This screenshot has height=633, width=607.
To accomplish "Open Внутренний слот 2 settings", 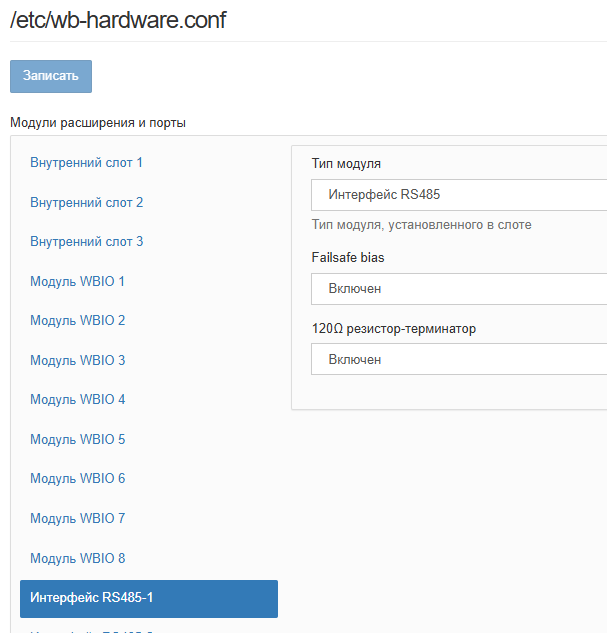I will click(87, 202).
